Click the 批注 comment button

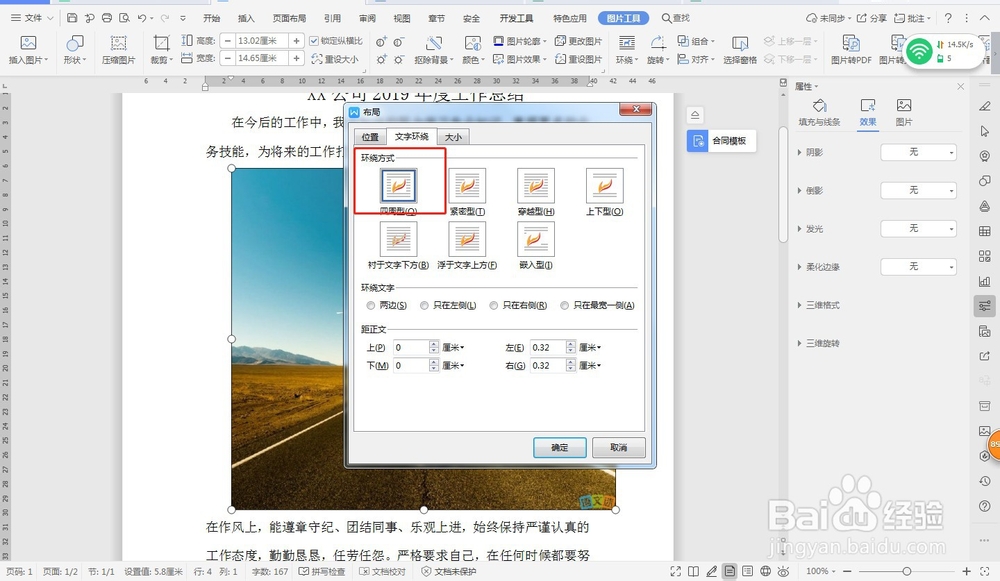tap(912, 18)
